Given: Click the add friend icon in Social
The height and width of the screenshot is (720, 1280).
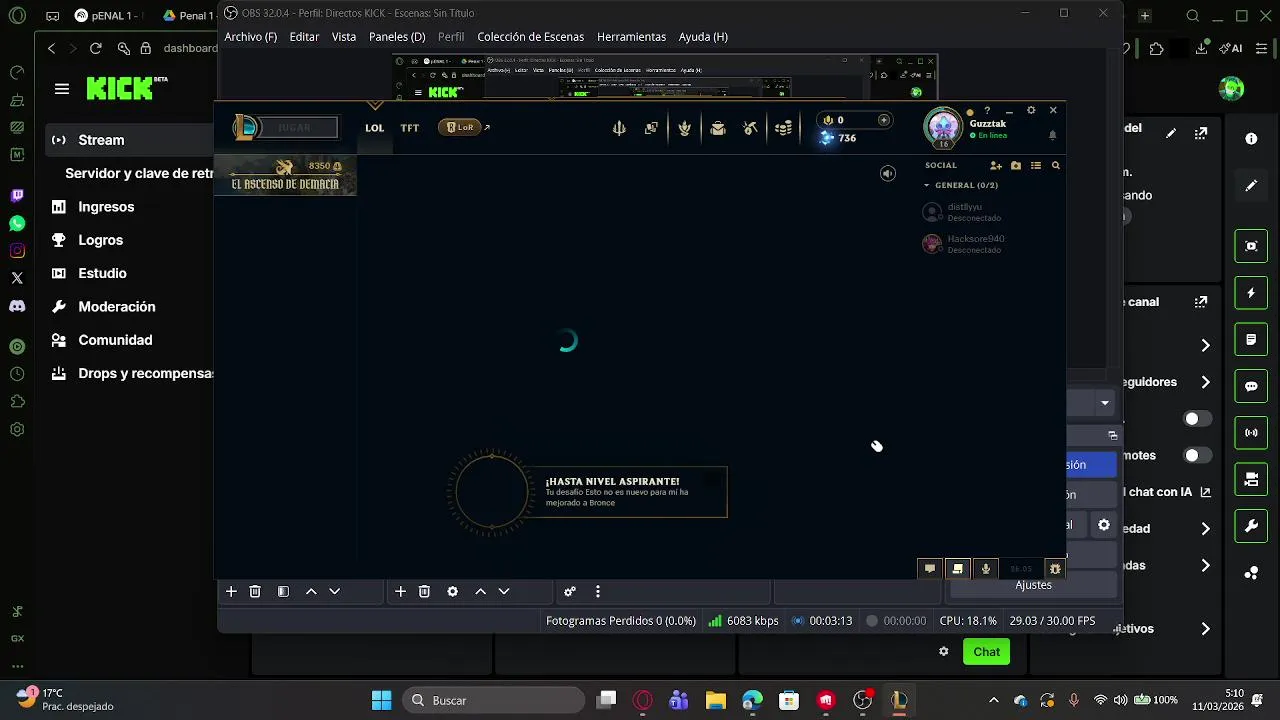Looking at the screenshot, I should click(995, 166).
